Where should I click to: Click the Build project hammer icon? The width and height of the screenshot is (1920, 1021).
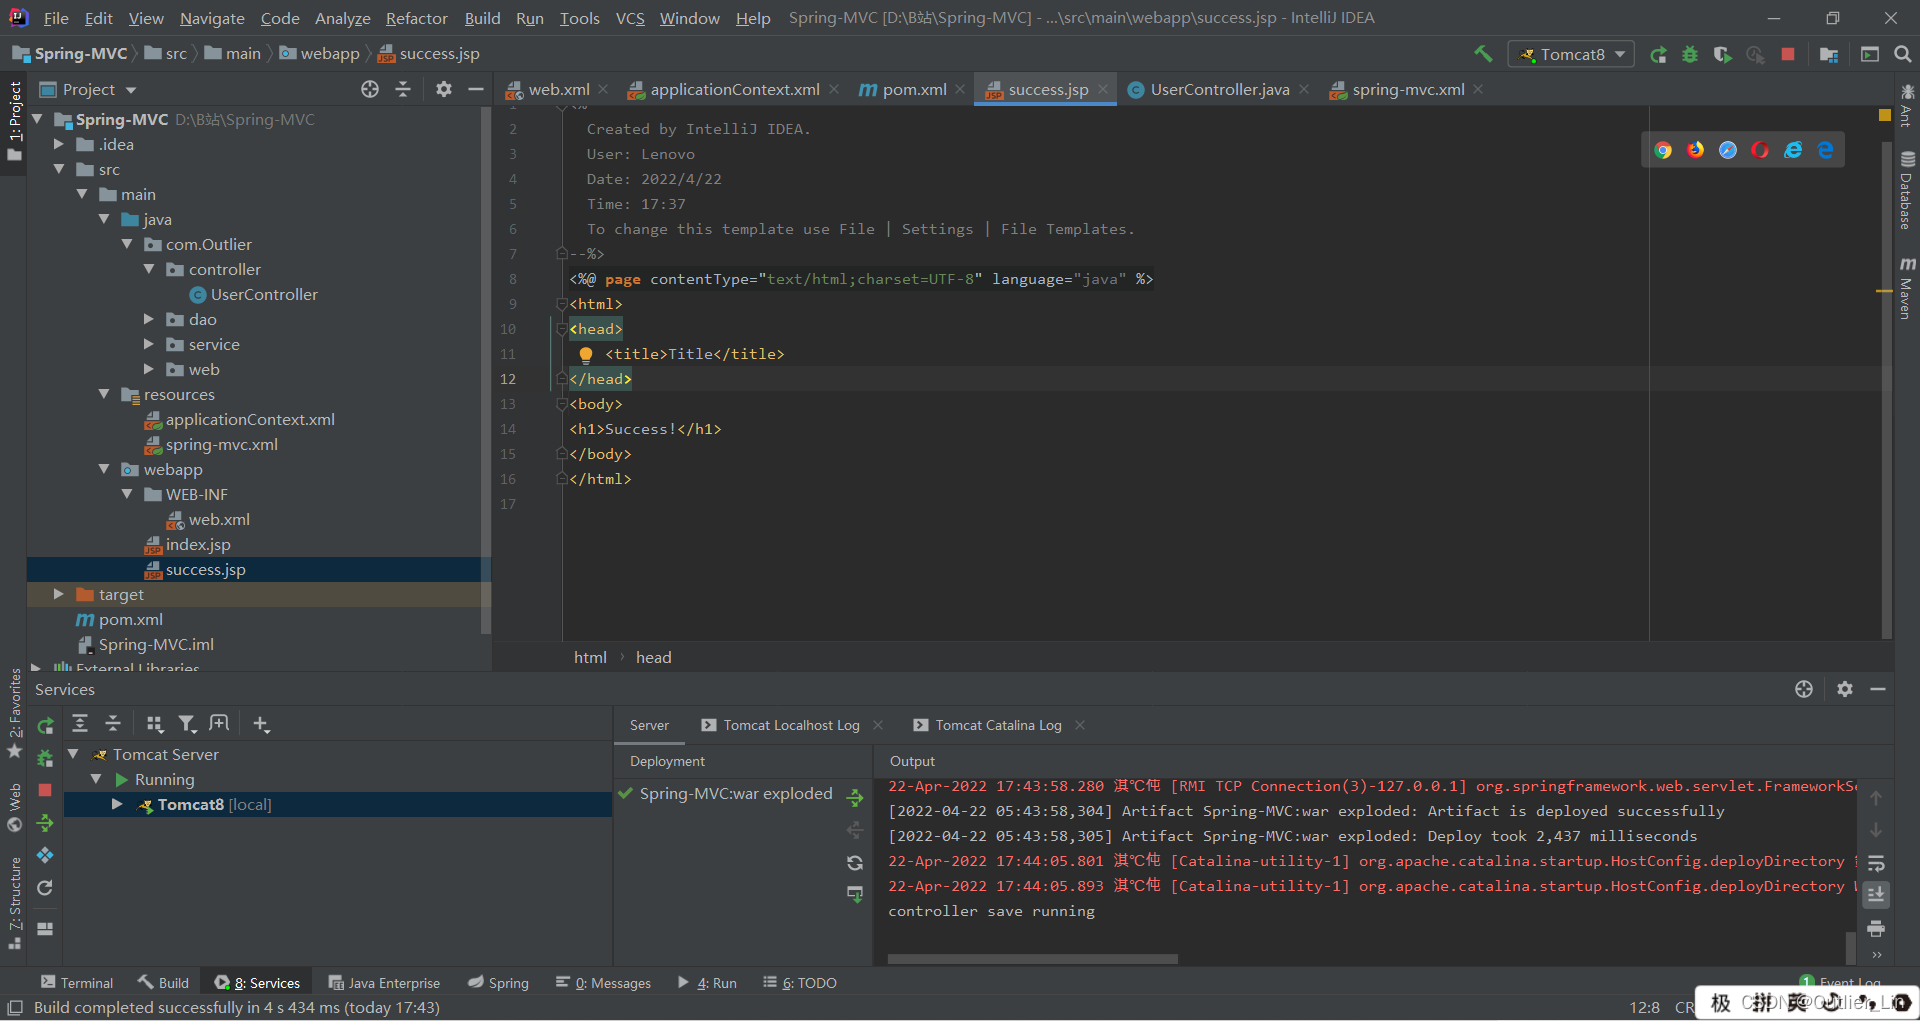tap(1483, 54)
